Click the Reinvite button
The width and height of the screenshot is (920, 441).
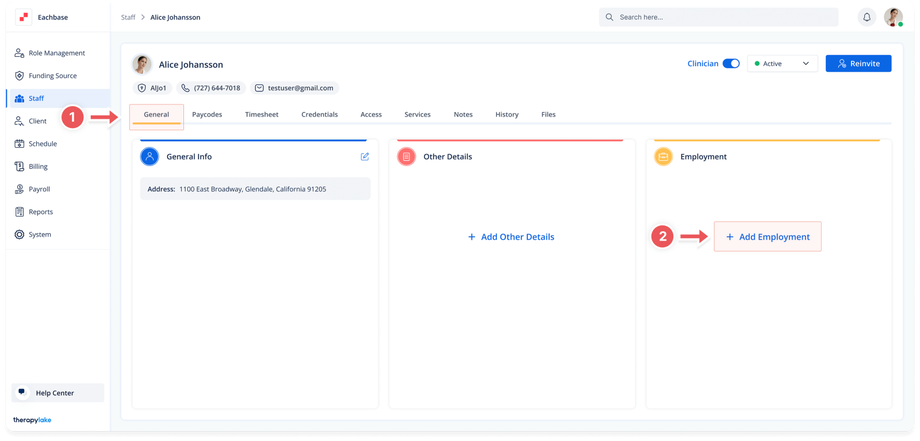[858, 64]
